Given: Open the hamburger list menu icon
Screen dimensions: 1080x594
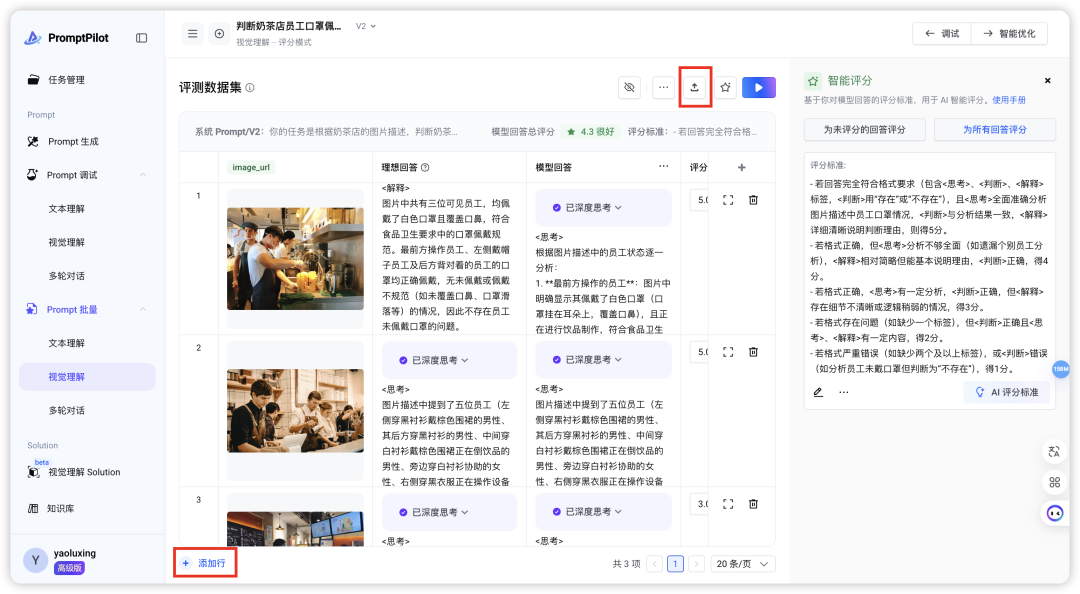Looking at the screenshot, I should coord(193,33).
